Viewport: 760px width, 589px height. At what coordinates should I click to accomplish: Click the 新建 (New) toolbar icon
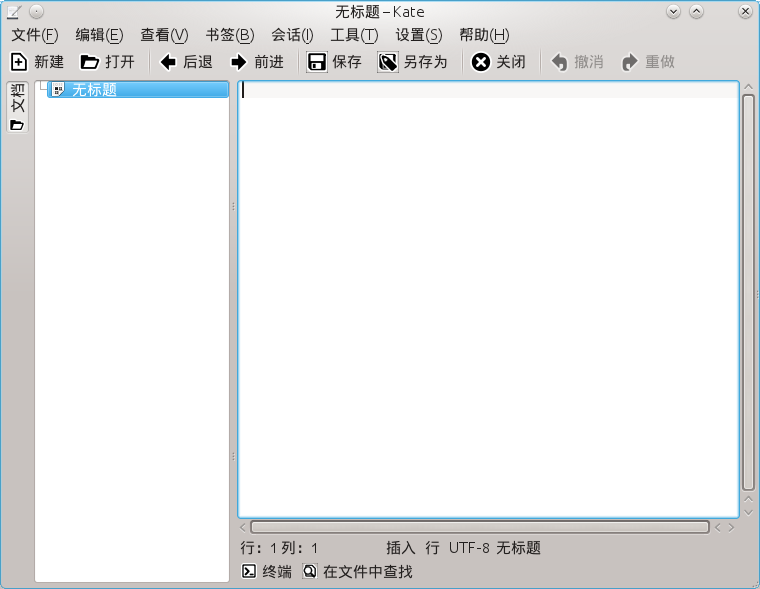[19, 62]
